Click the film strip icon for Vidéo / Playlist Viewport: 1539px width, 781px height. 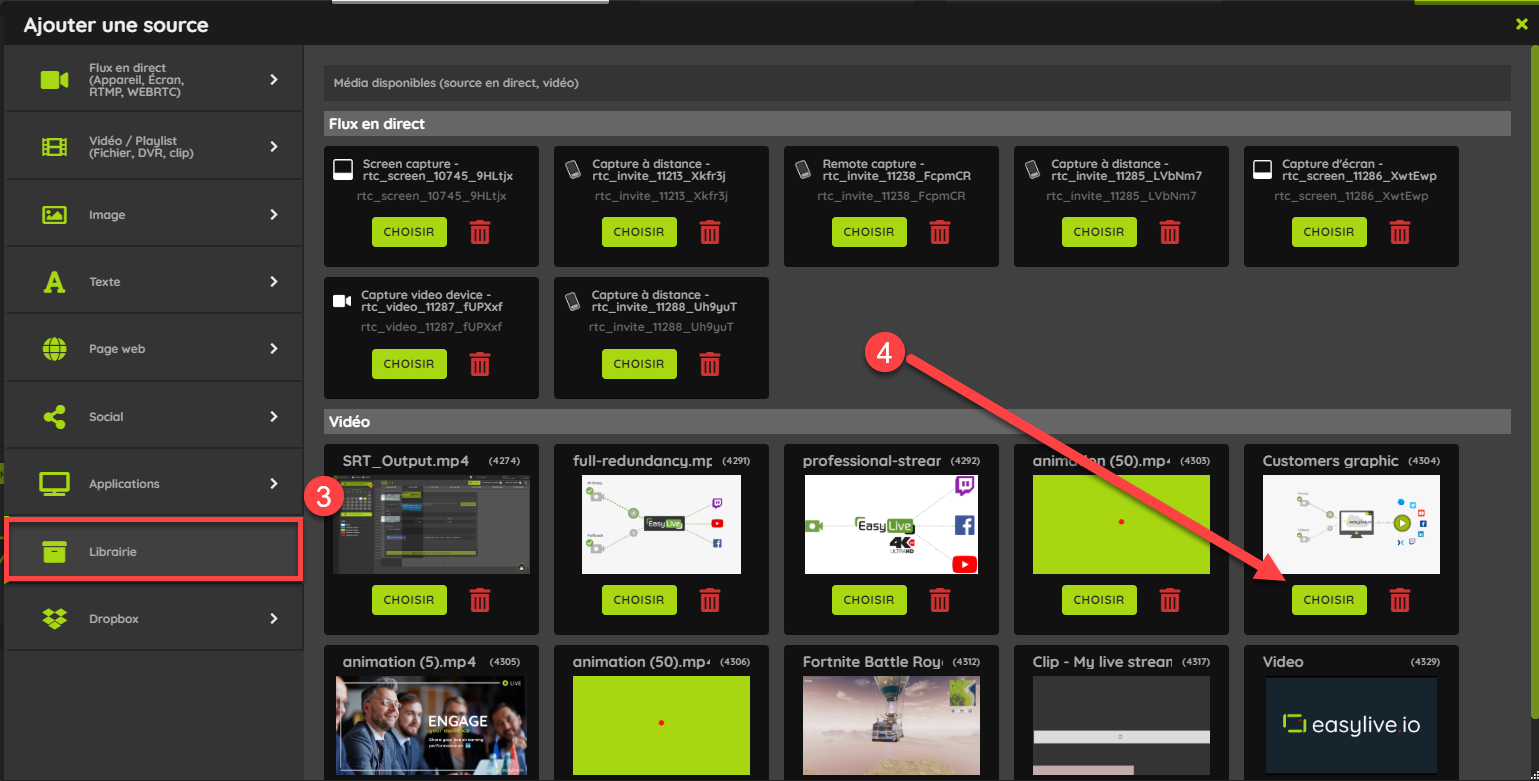tap(54, 147)
